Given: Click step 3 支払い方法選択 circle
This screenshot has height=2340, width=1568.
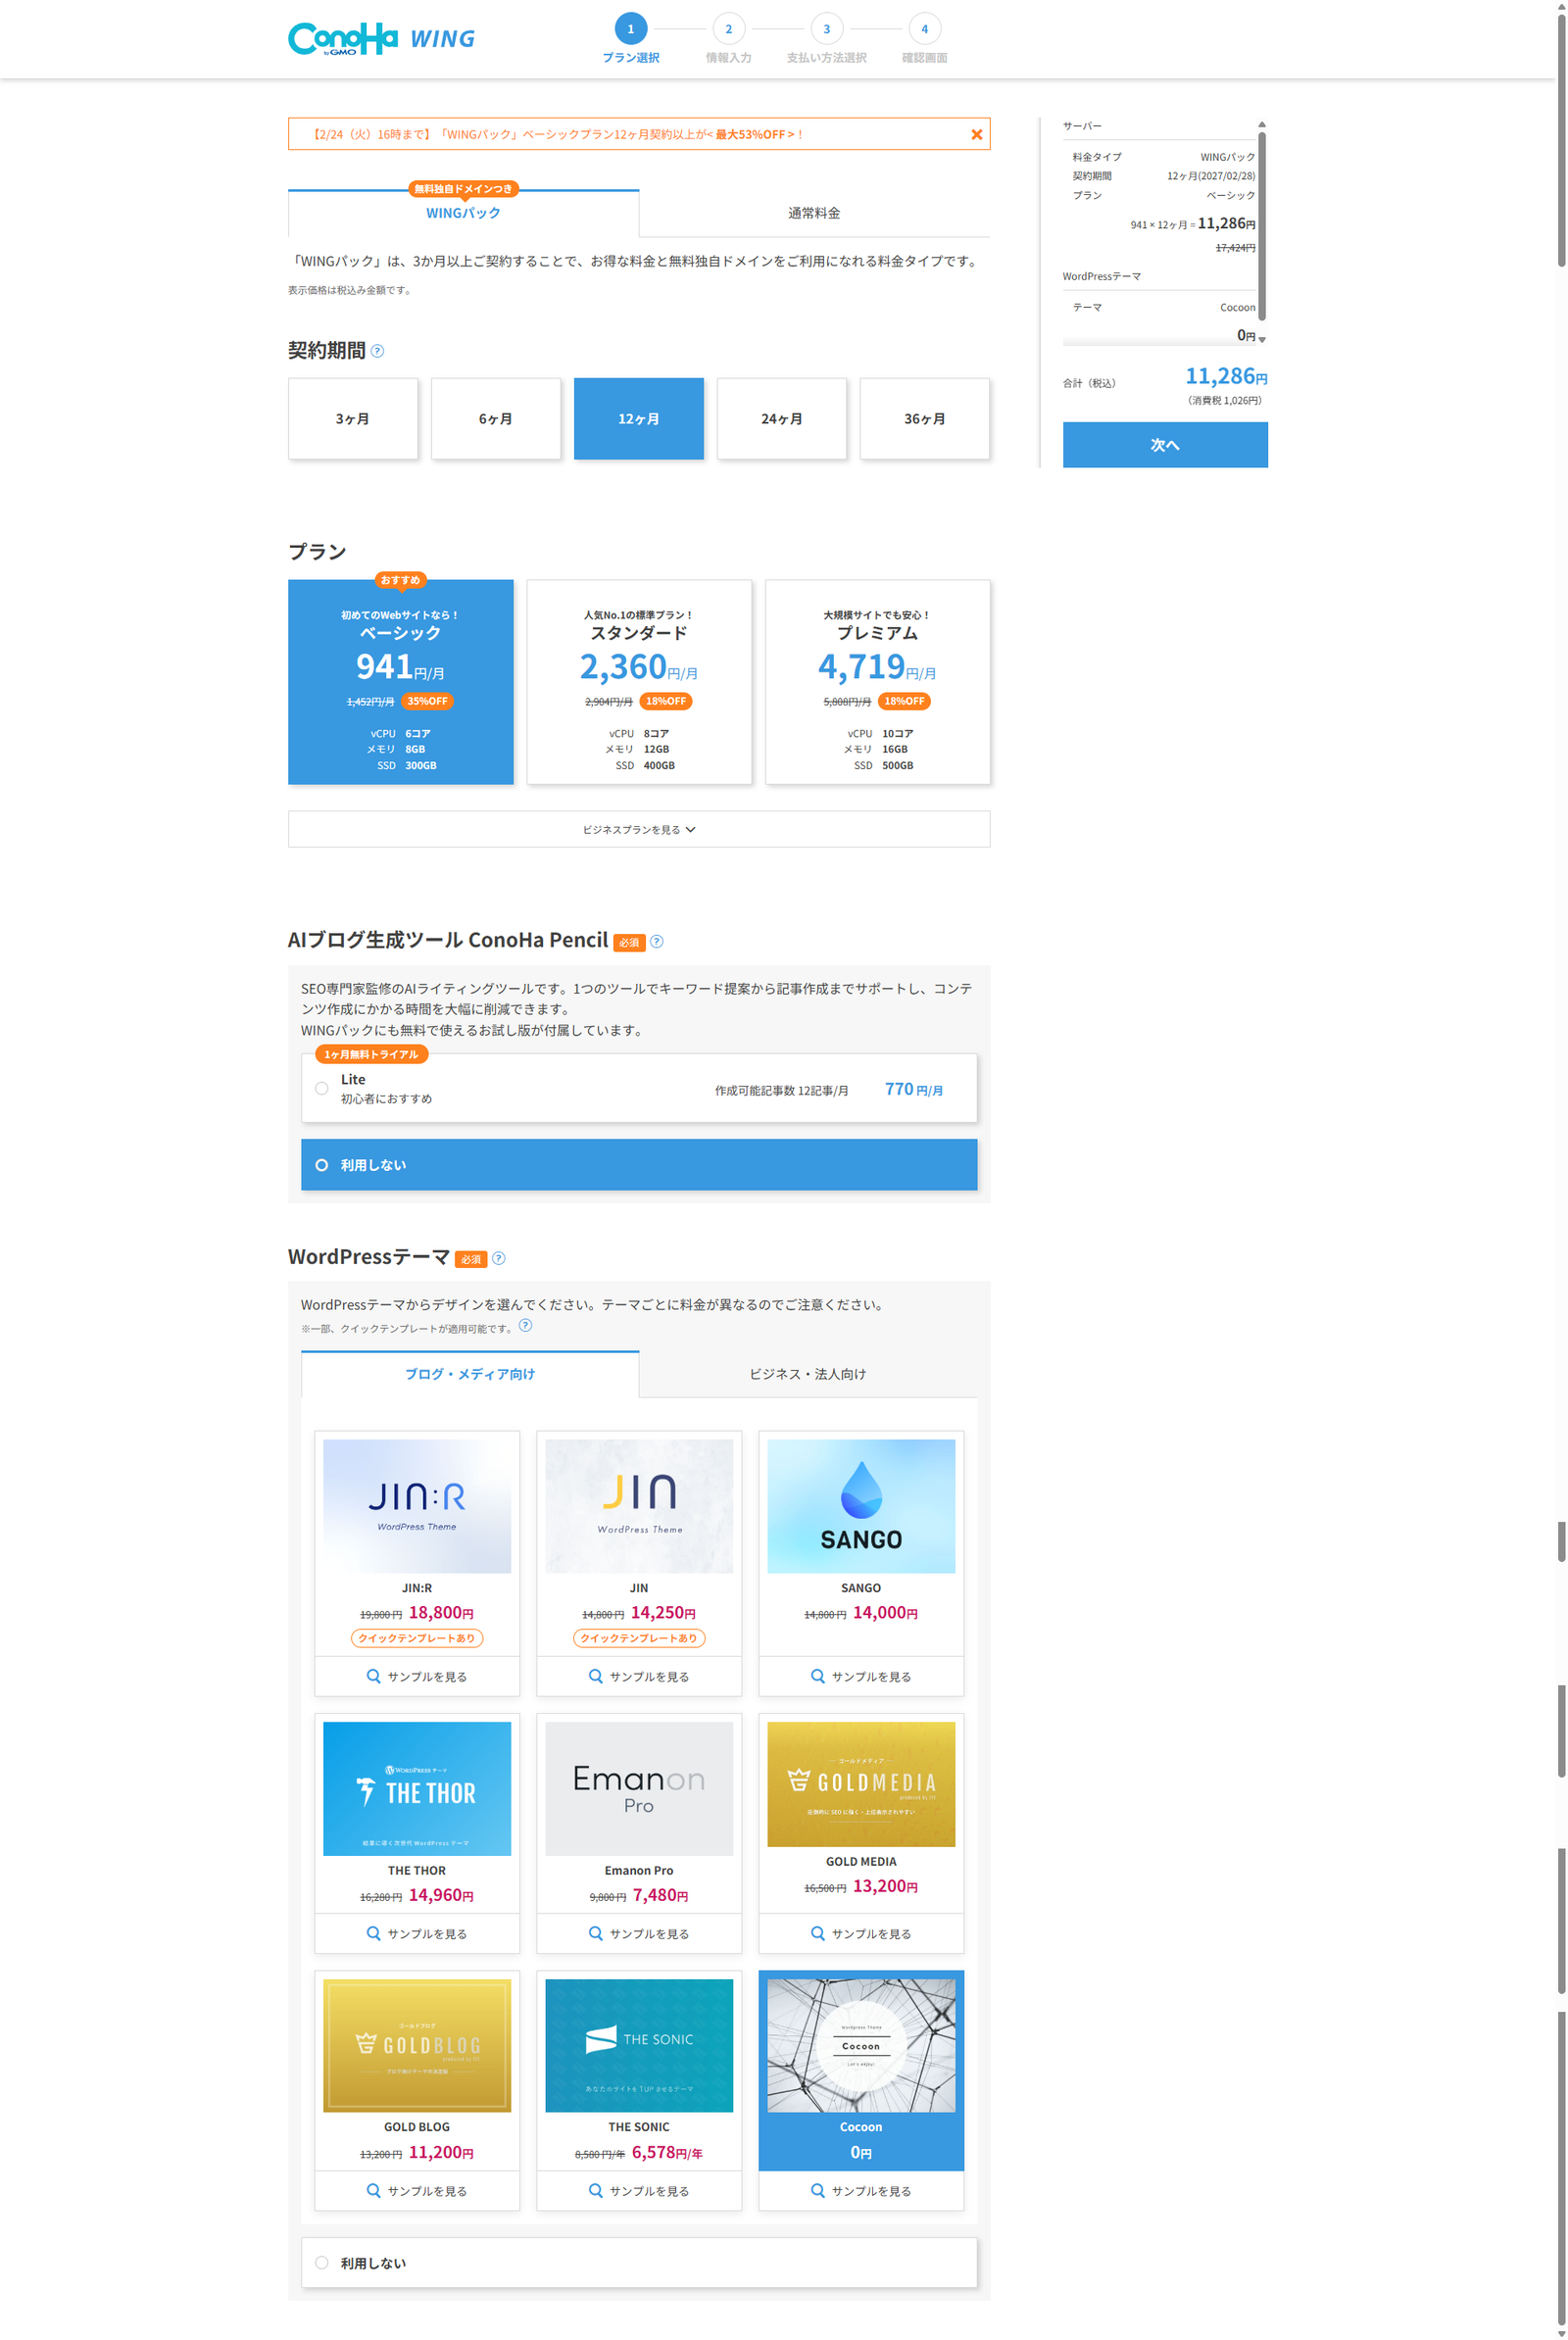Looking at the screenshot, I should (x=826, y=29).
